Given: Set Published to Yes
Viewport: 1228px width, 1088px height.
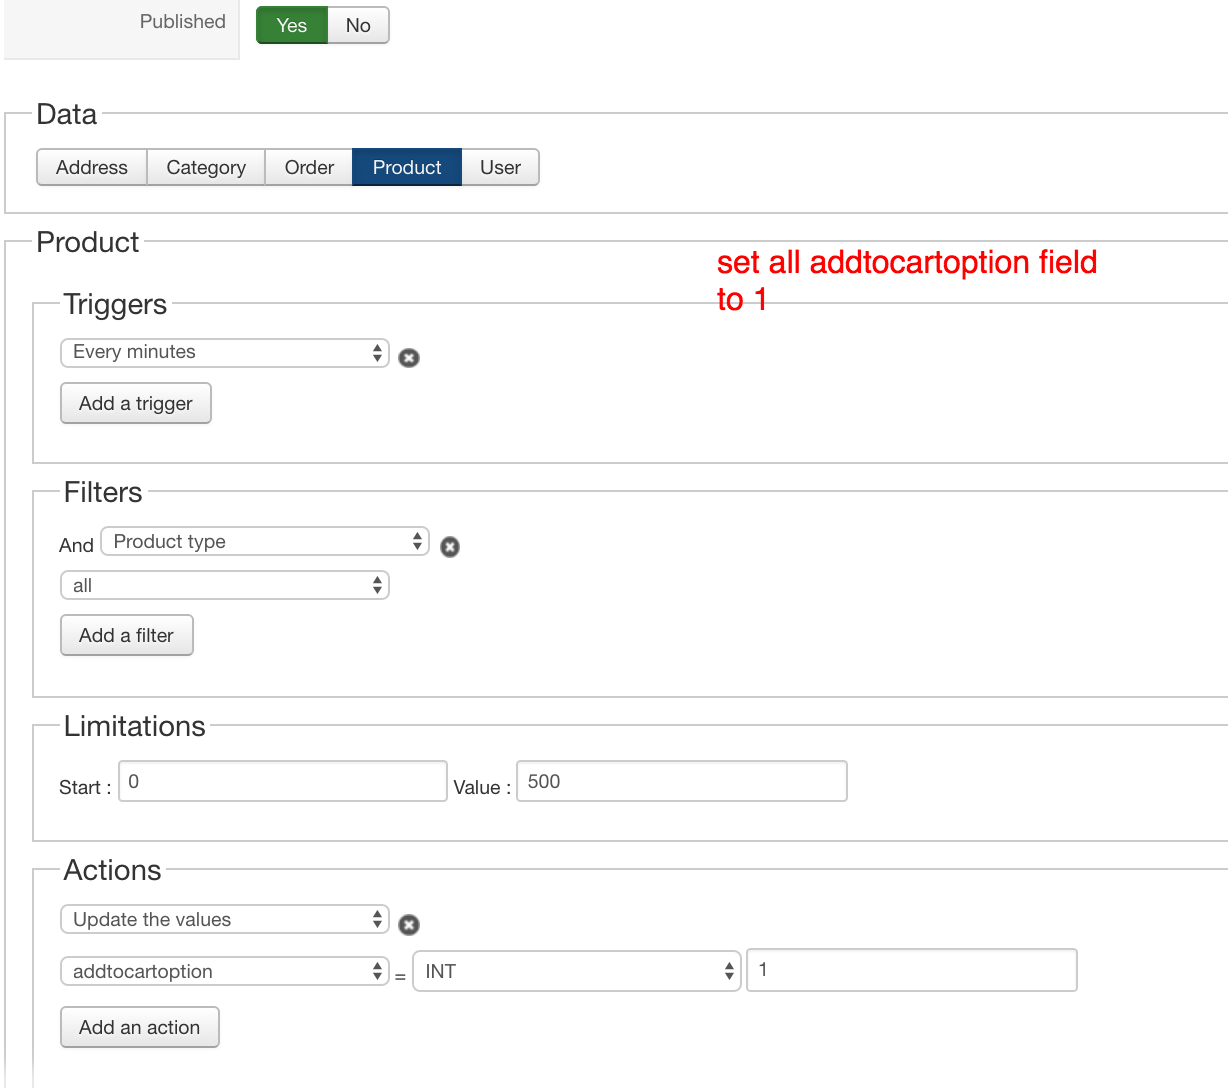Looking at the screenshot, I should click(x=291, y=26).
